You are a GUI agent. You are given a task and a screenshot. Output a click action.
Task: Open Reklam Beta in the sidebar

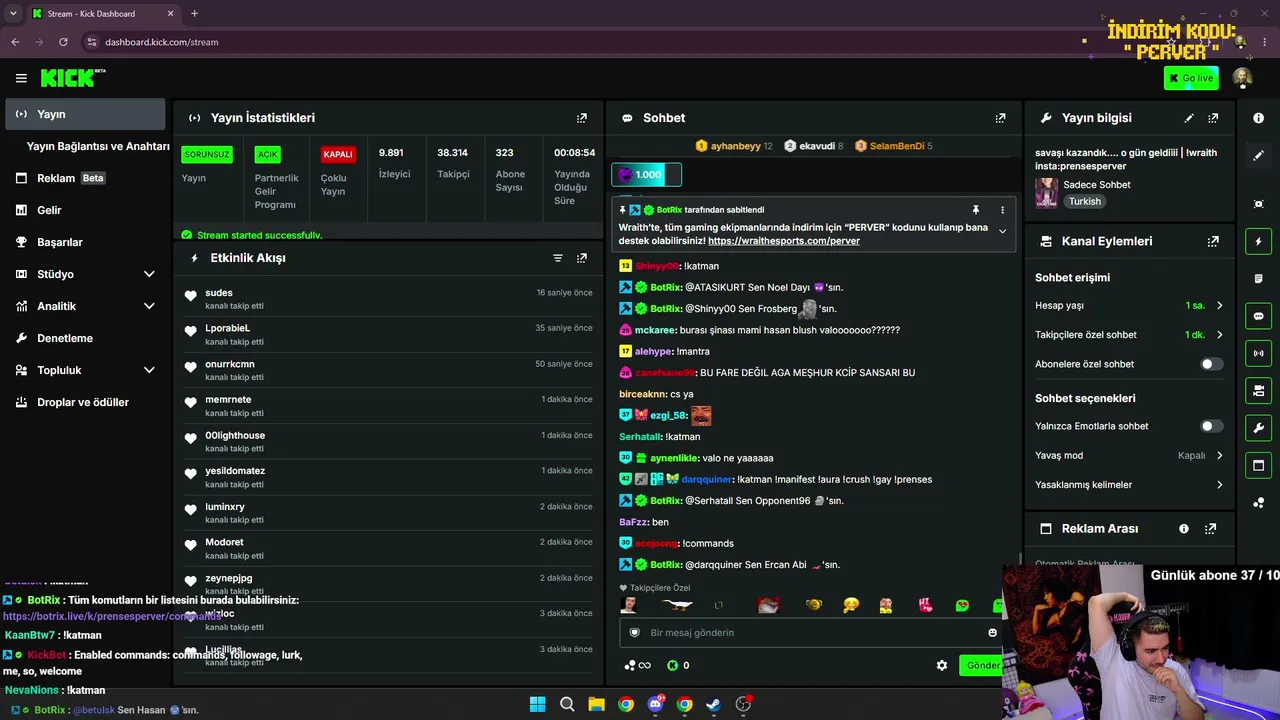85,178
